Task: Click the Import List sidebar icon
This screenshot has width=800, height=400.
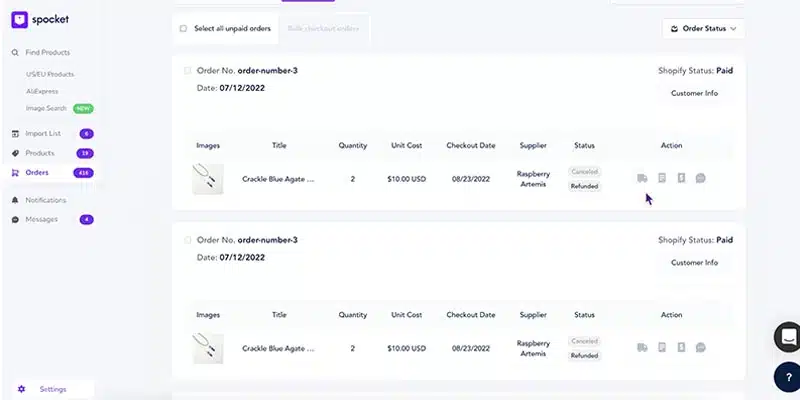Action: click(15, 134)
